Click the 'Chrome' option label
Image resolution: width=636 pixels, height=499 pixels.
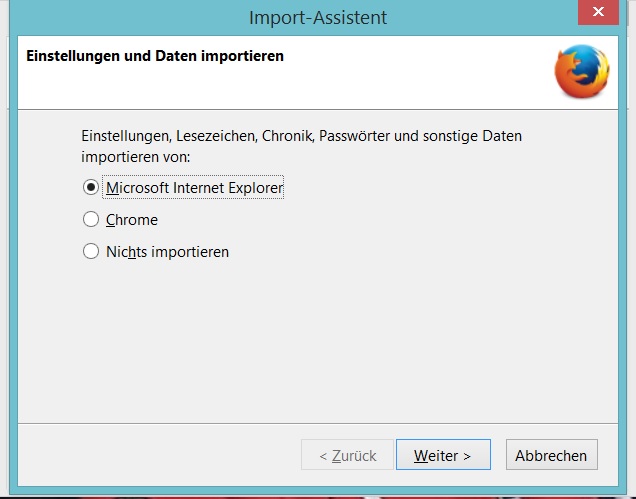[132, 220]
